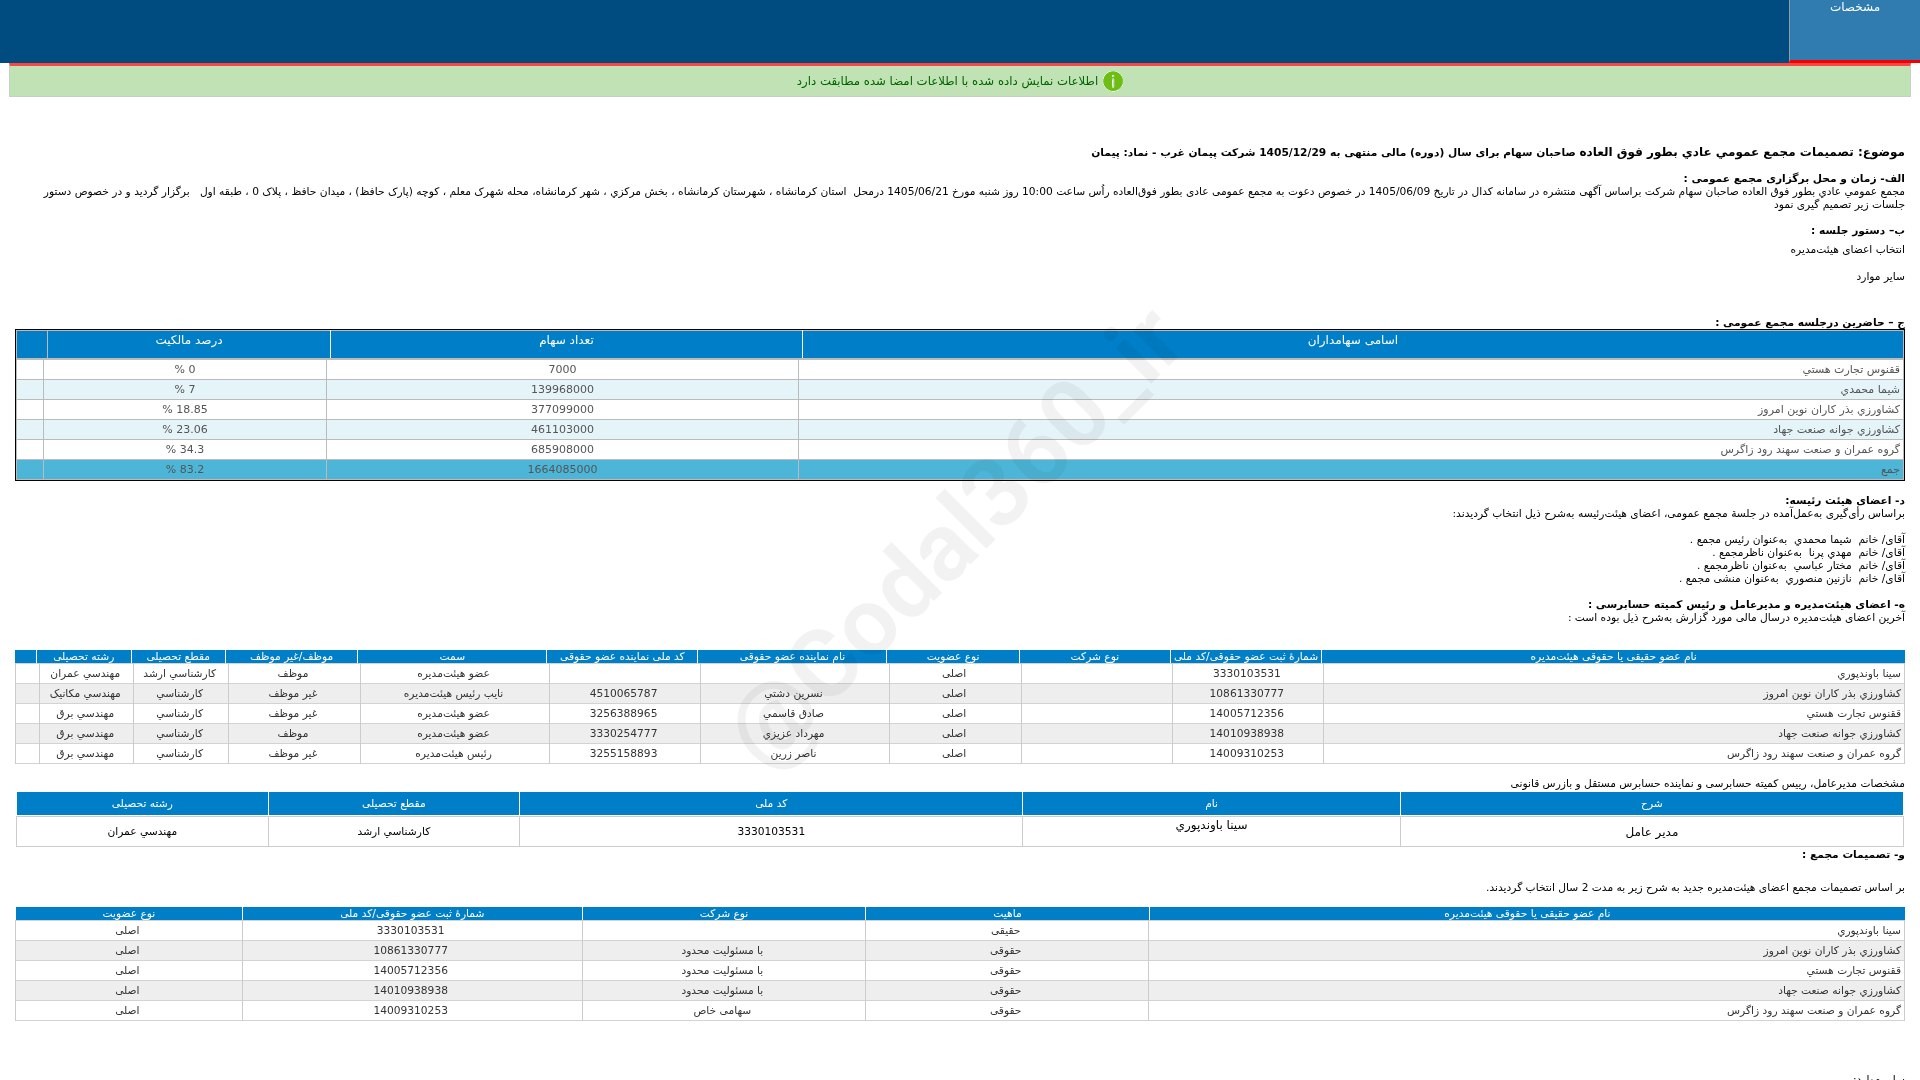Click representative name نسرين دشتي
The width and height of the screenshot is (1920, 1080).
(x=793, y=694)
